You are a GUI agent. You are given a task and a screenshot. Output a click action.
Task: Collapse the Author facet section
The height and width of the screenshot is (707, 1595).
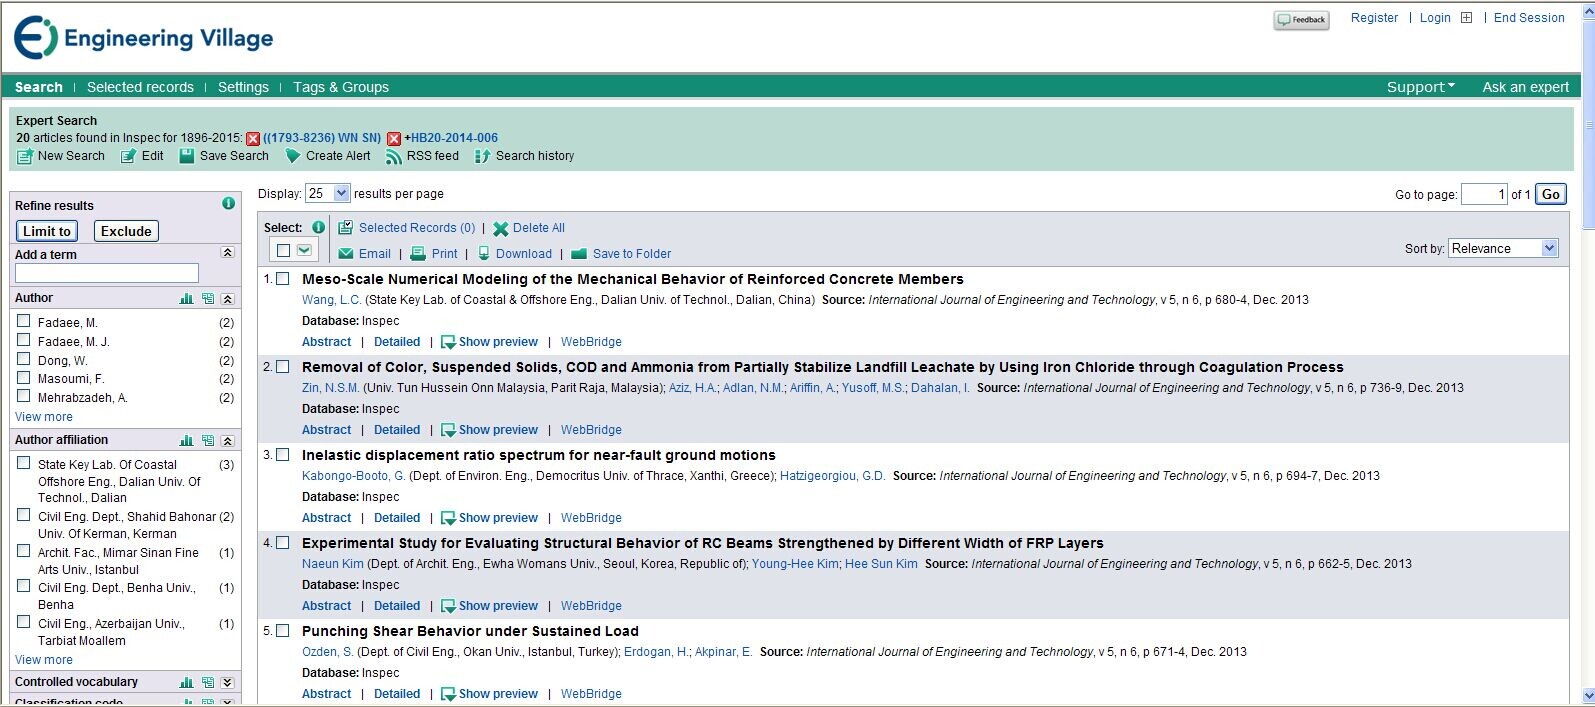(x=227, y=298)
